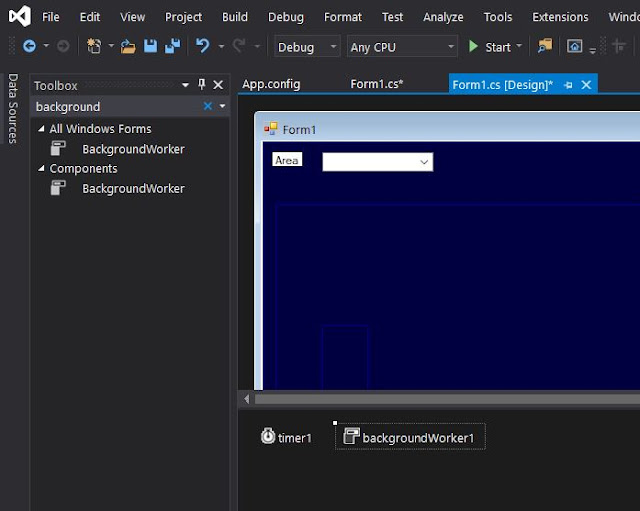
Task: Open a file with the folder icon
Action: pos(128,46)
